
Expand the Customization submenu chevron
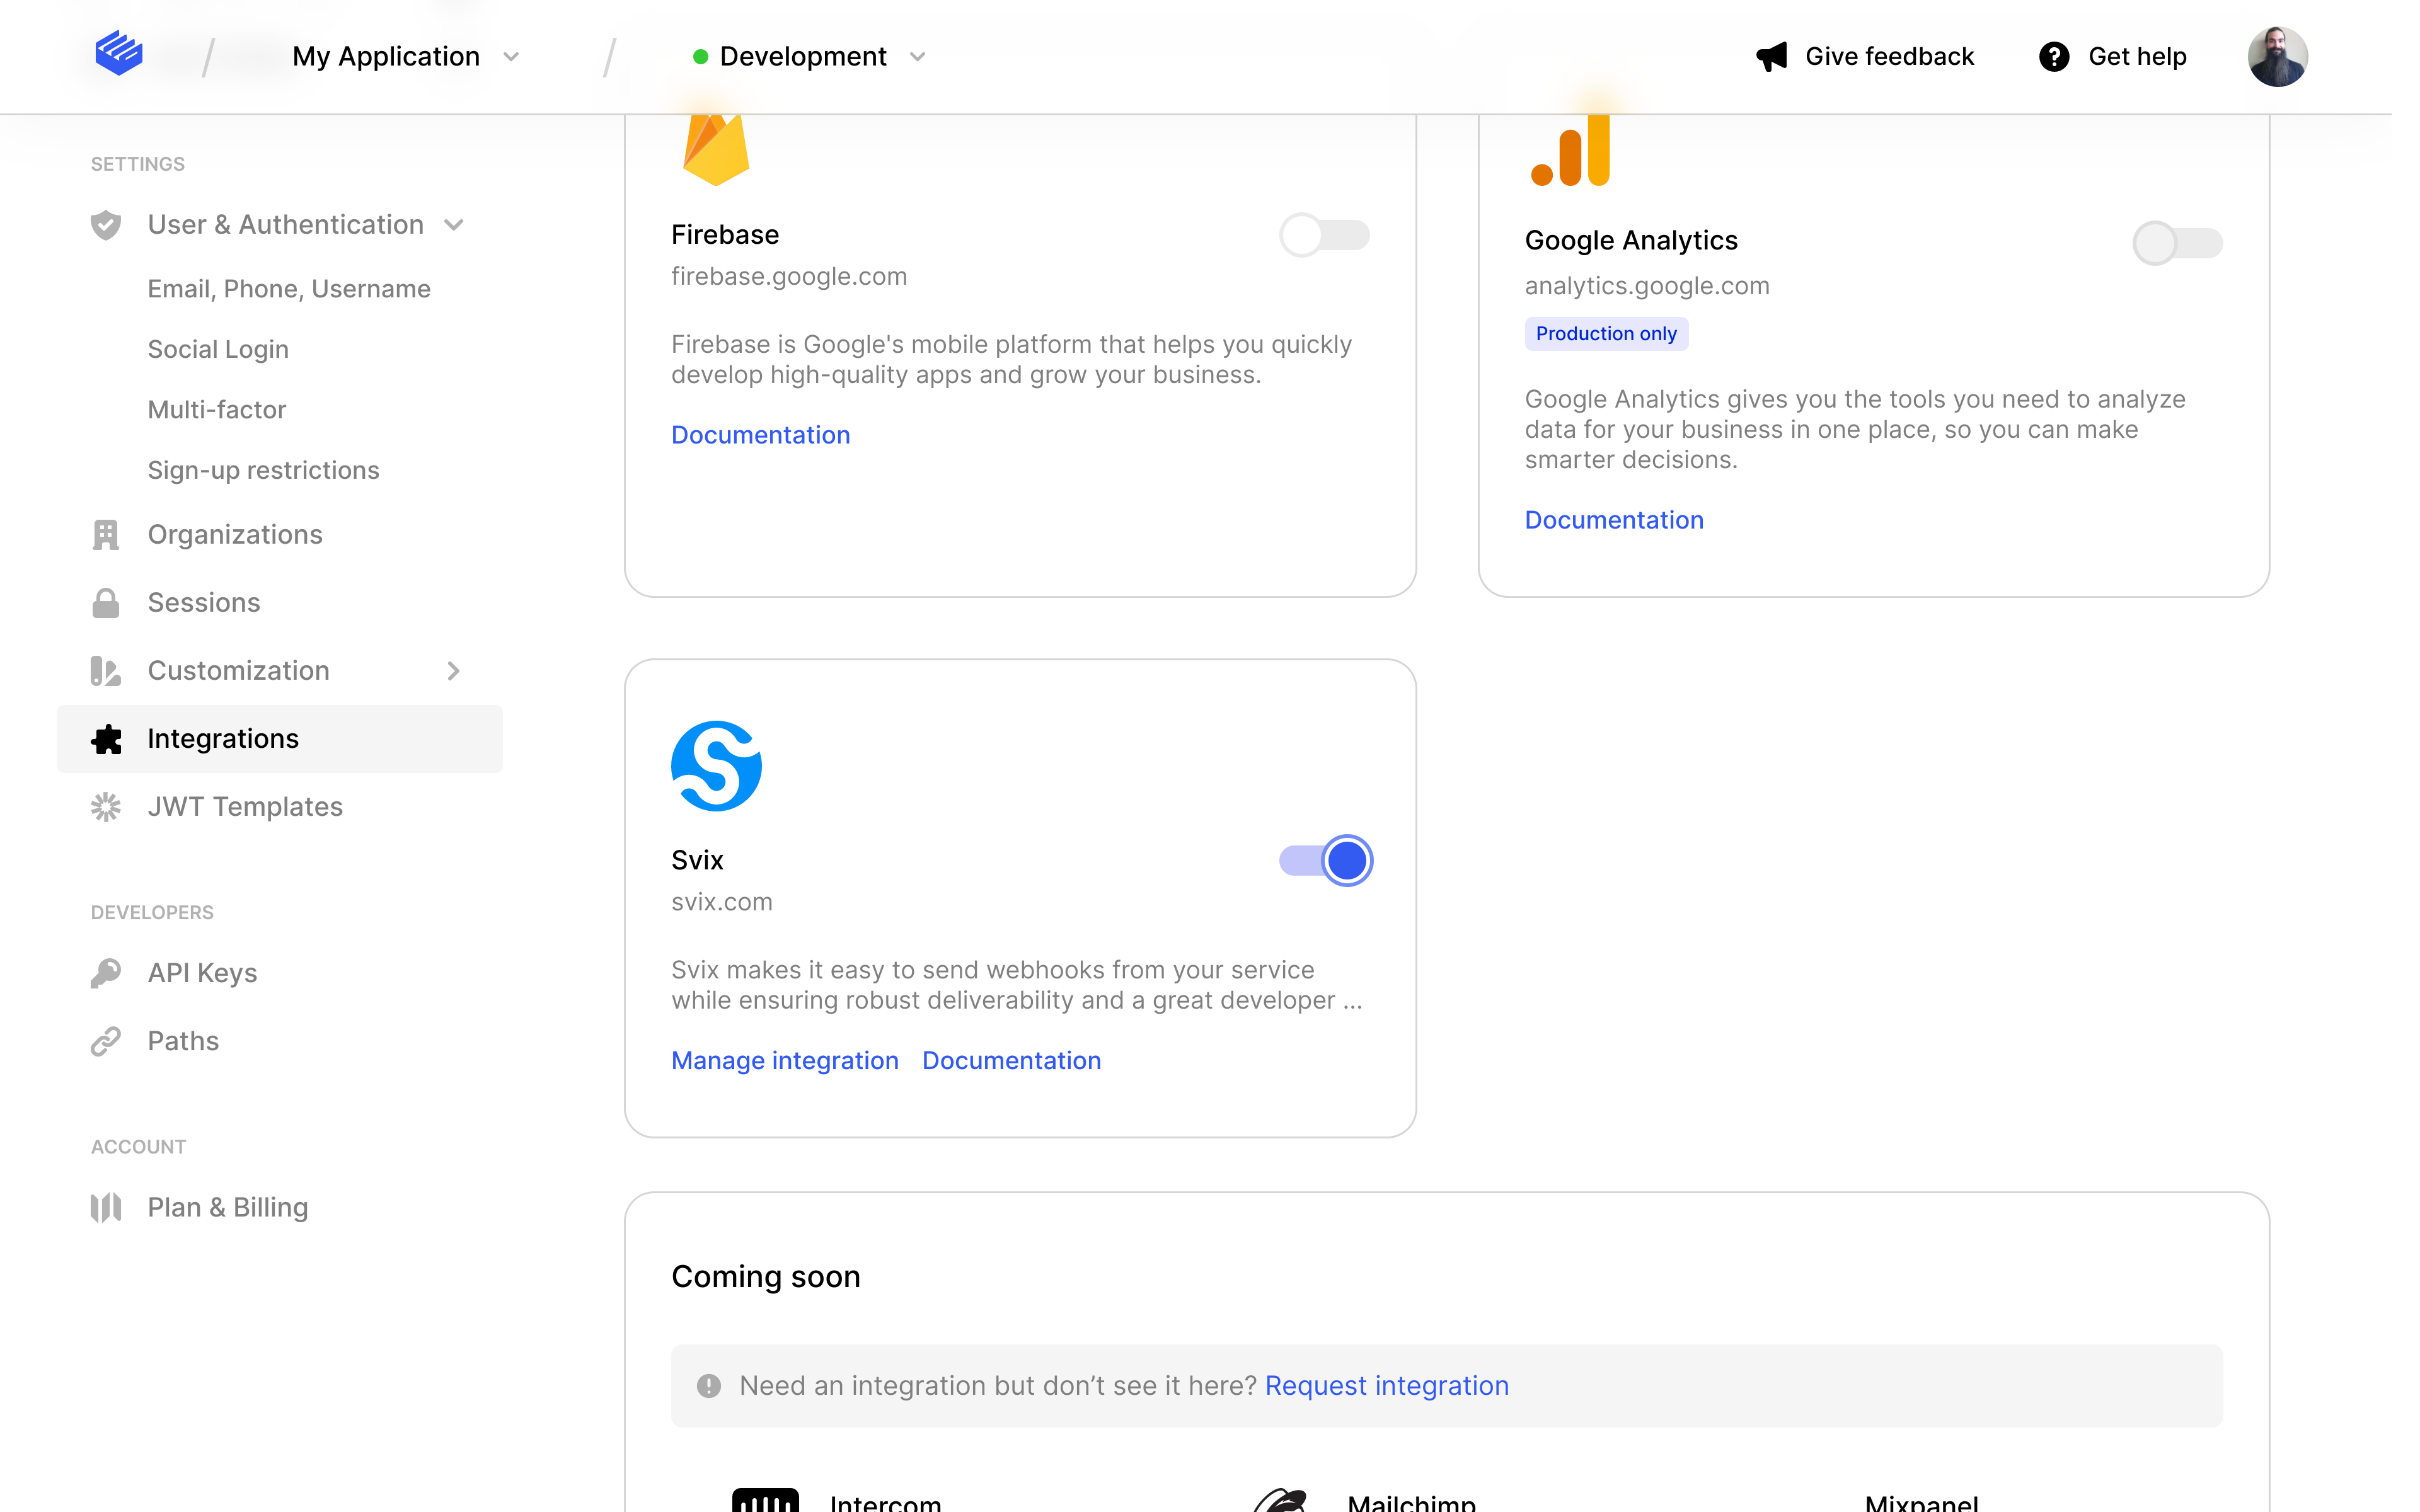tap(453, 671)
